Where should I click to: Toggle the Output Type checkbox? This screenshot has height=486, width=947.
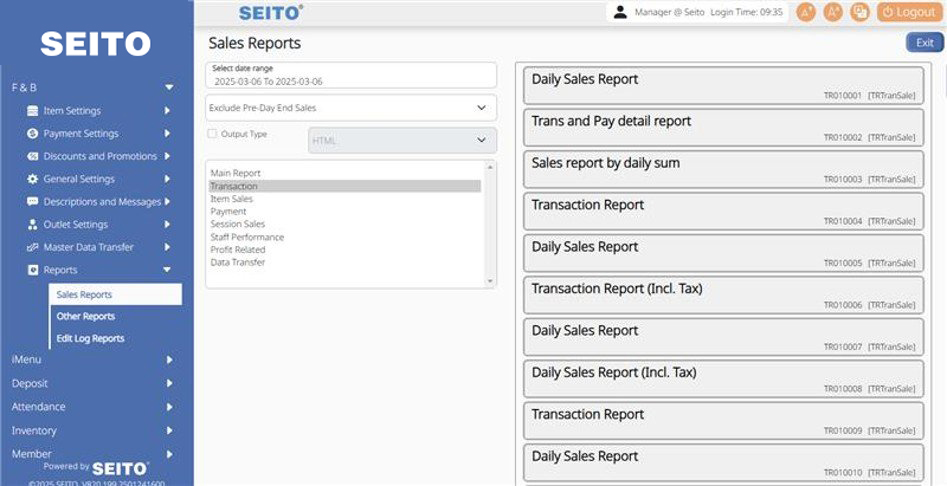click(212, 134)
